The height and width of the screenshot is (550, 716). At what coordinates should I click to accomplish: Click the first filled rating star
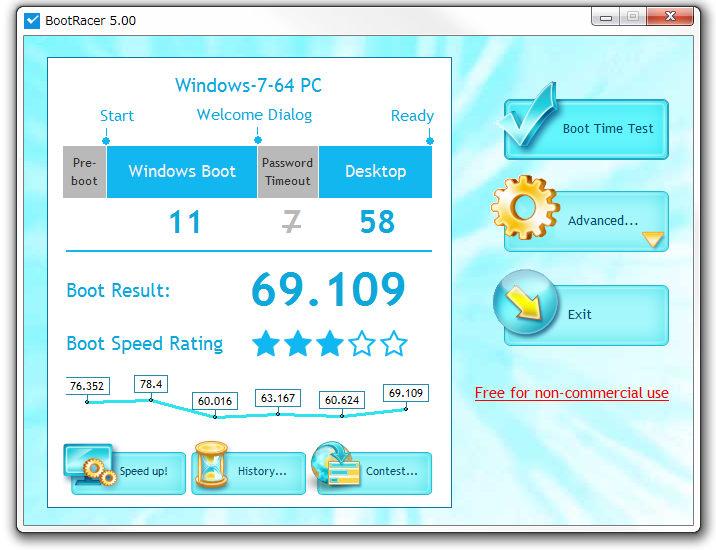(266, 343)
